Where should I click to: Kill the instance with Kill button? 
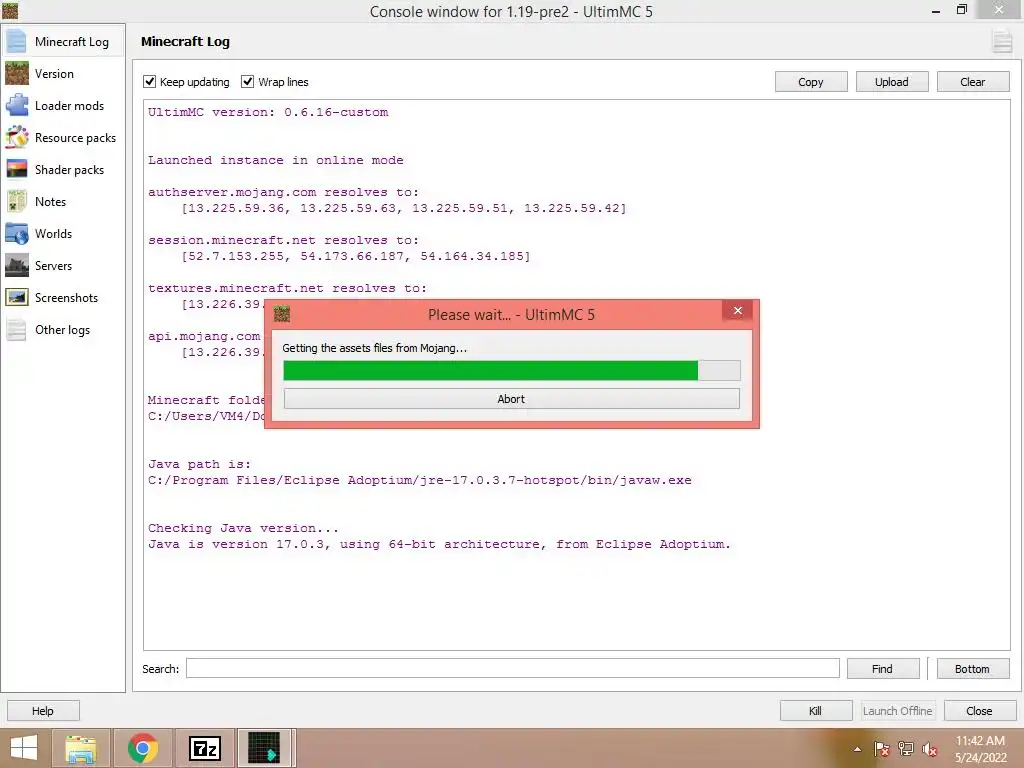816,711
